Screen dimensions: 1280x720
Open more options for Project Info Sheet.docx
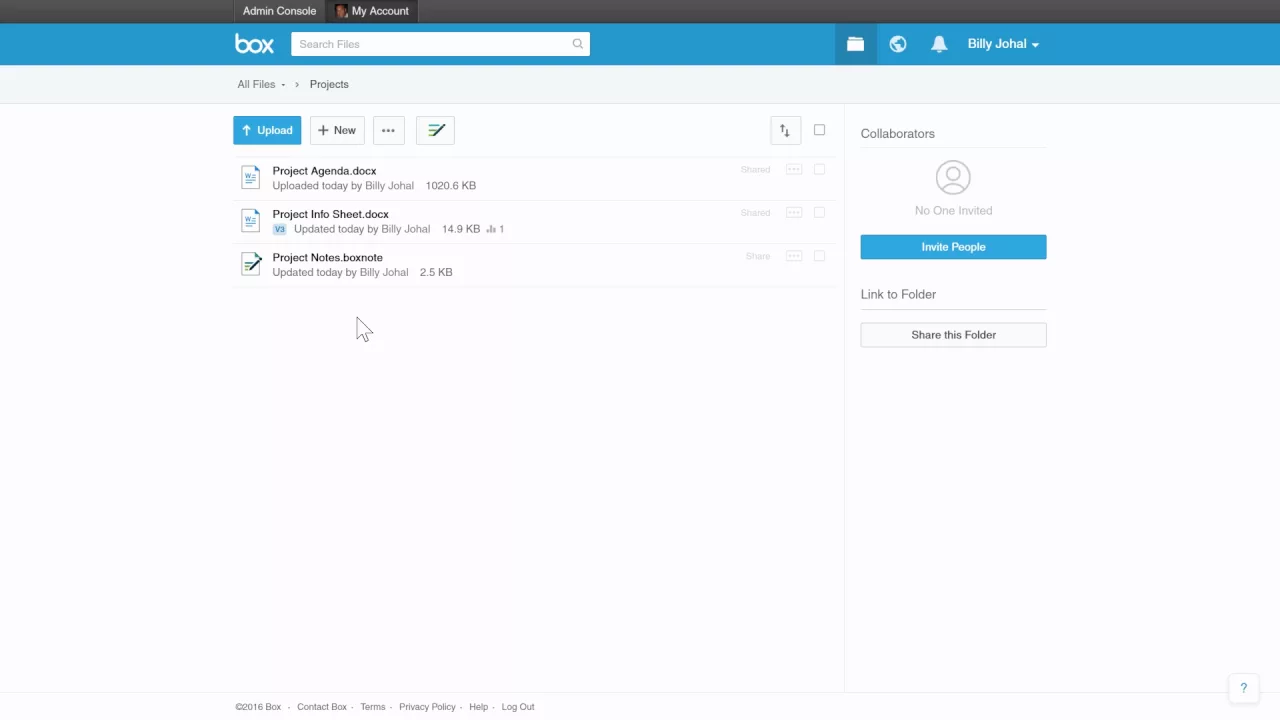pos(794,213)
